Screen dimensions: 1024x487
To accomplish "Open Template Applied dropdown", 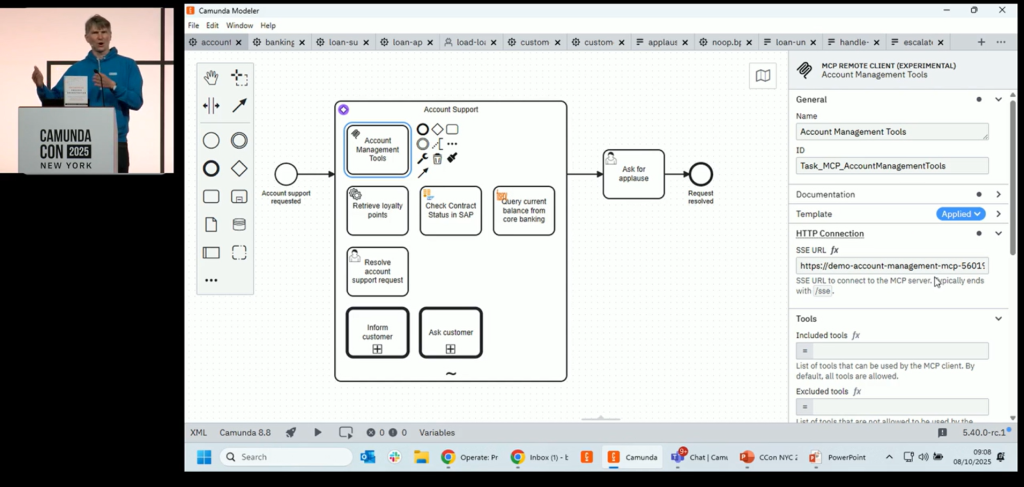I will point(960,214).
